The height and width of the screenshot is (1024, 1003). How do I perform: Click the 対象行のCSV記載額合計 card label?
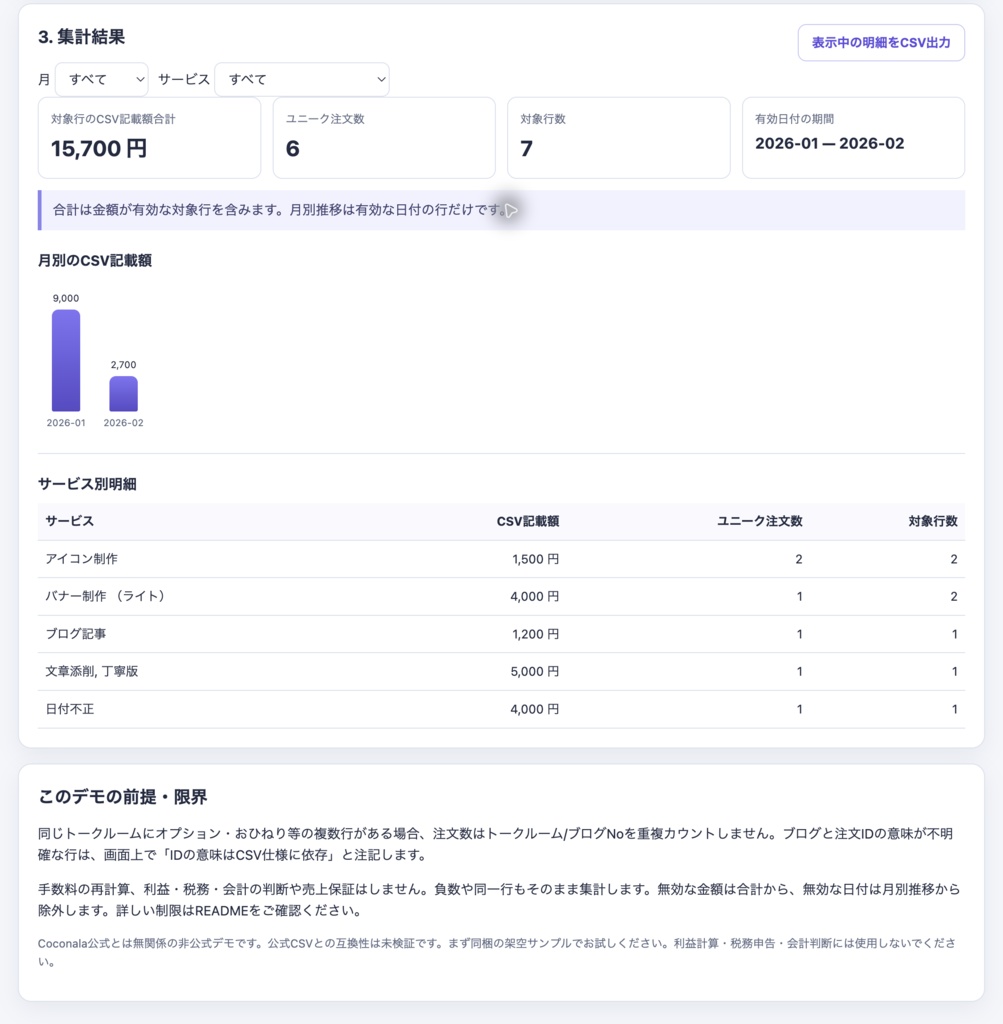(113, 119)
